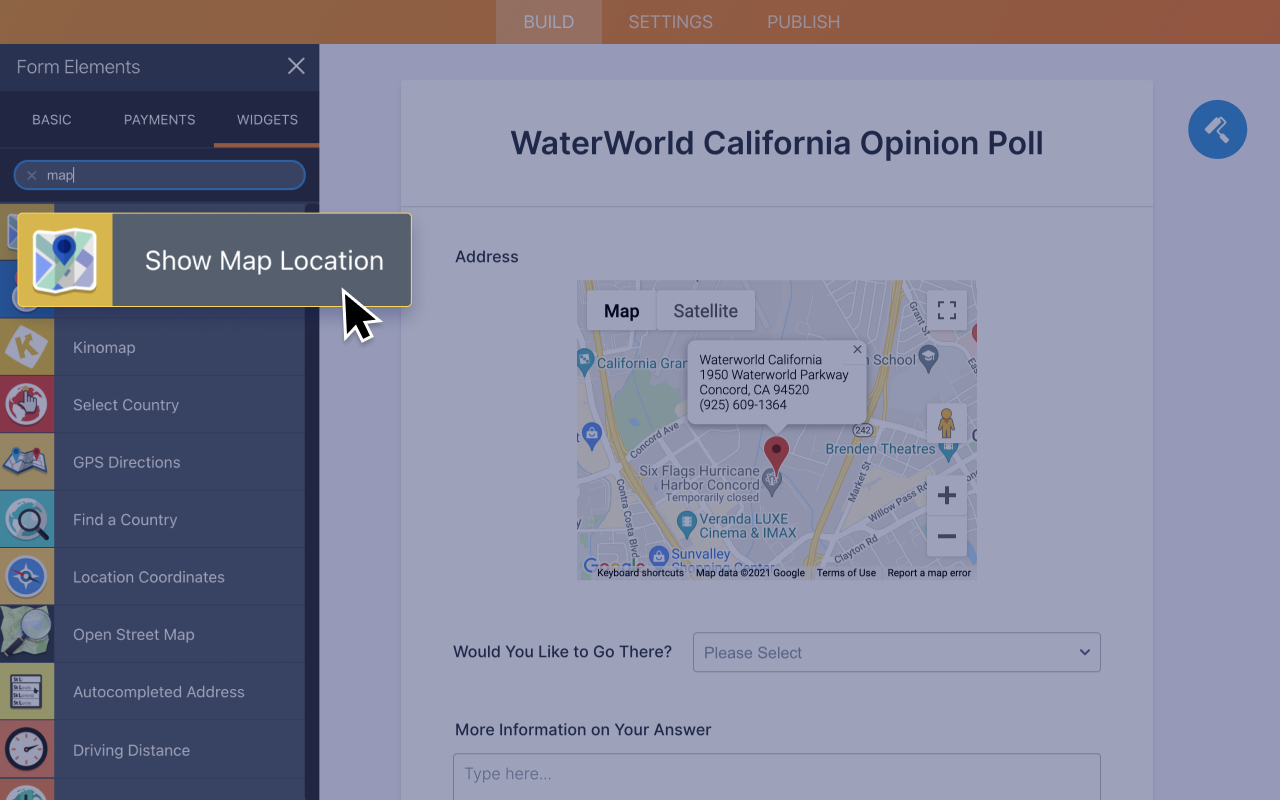Switch to the BASIC elements tab

pos(51,119)
